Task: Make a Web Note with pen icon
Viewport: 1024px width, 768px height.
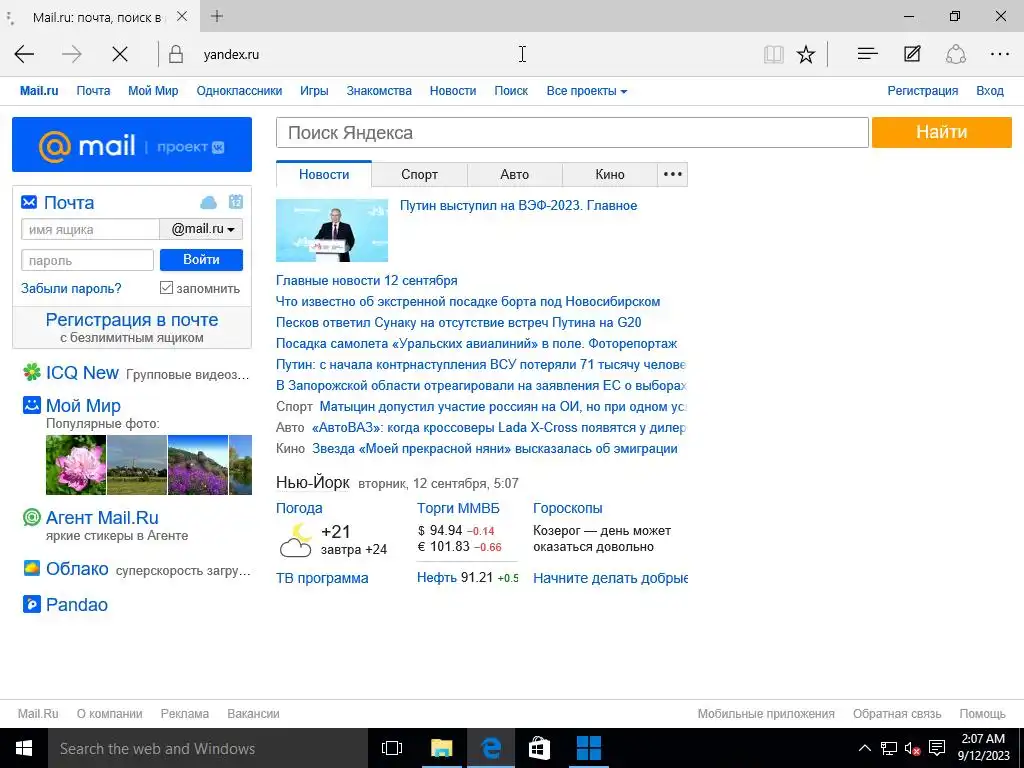Action: (912, 54)
